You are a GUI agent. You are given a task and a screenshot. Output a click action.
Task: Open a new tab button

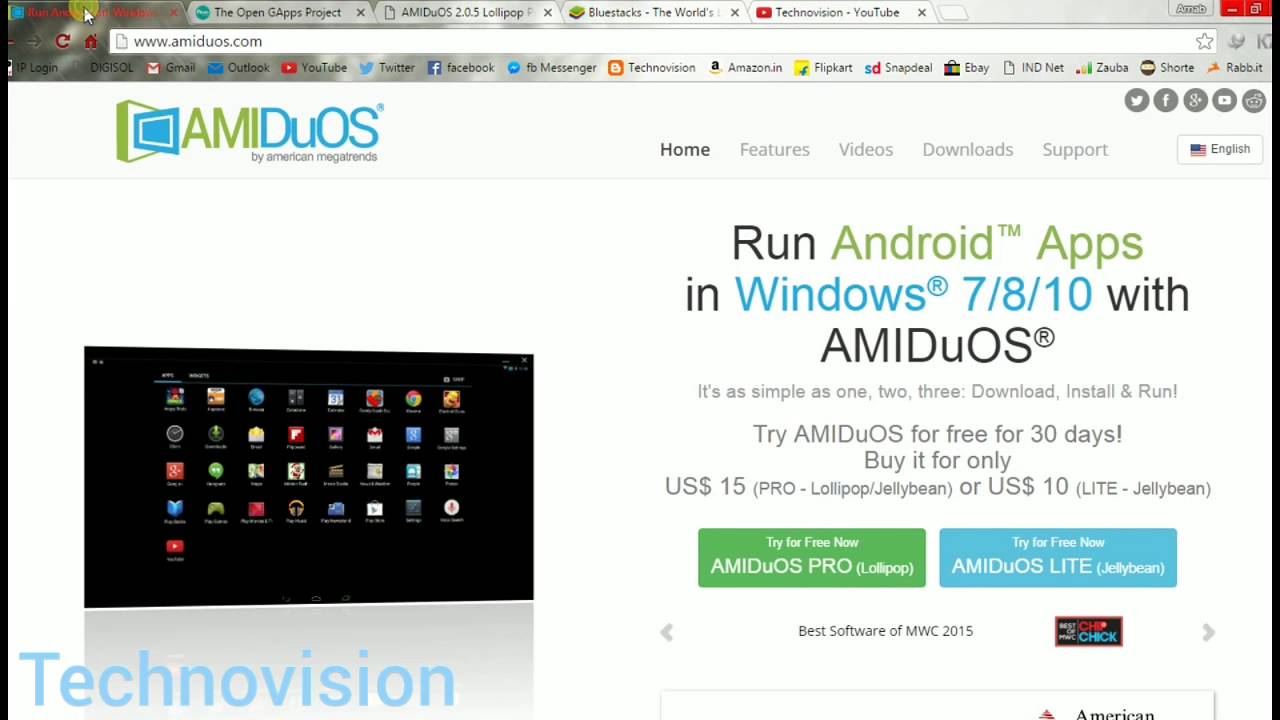point(954,12)
